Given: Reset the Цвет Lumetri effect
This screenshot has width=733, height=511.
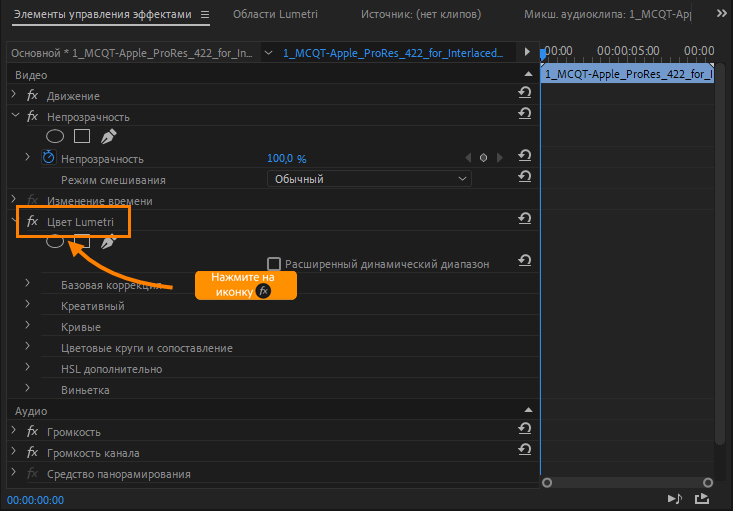Looking at the screenshot, I should click(x=525, y=219).
